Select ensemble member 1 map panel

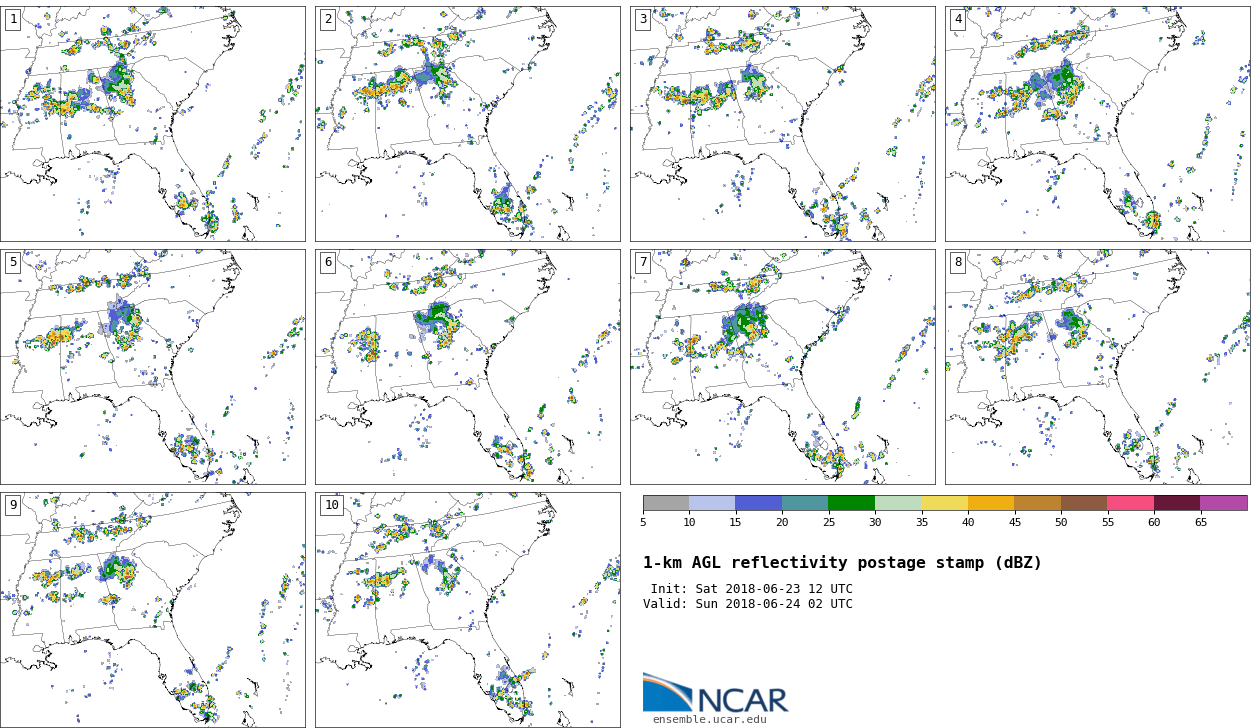click(153, 124)
